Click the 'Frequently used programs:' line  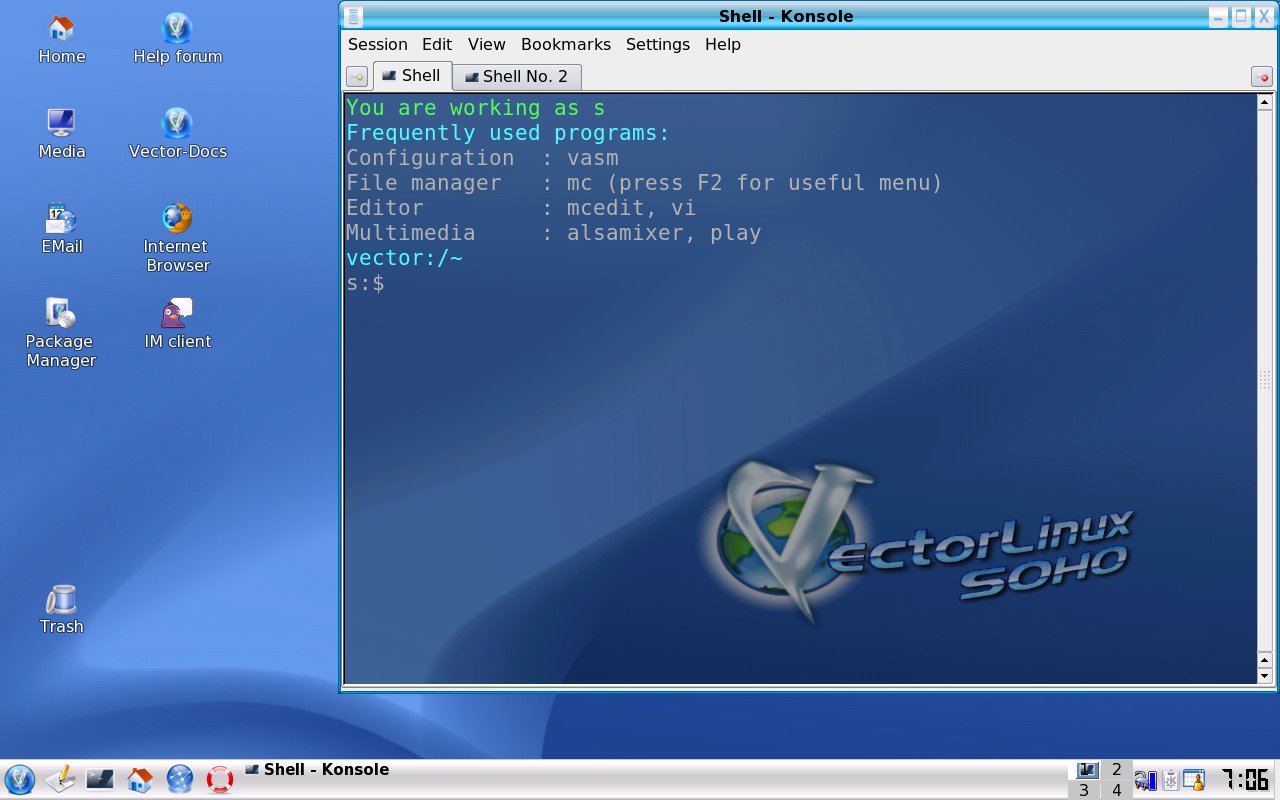[x=508, y=133]
